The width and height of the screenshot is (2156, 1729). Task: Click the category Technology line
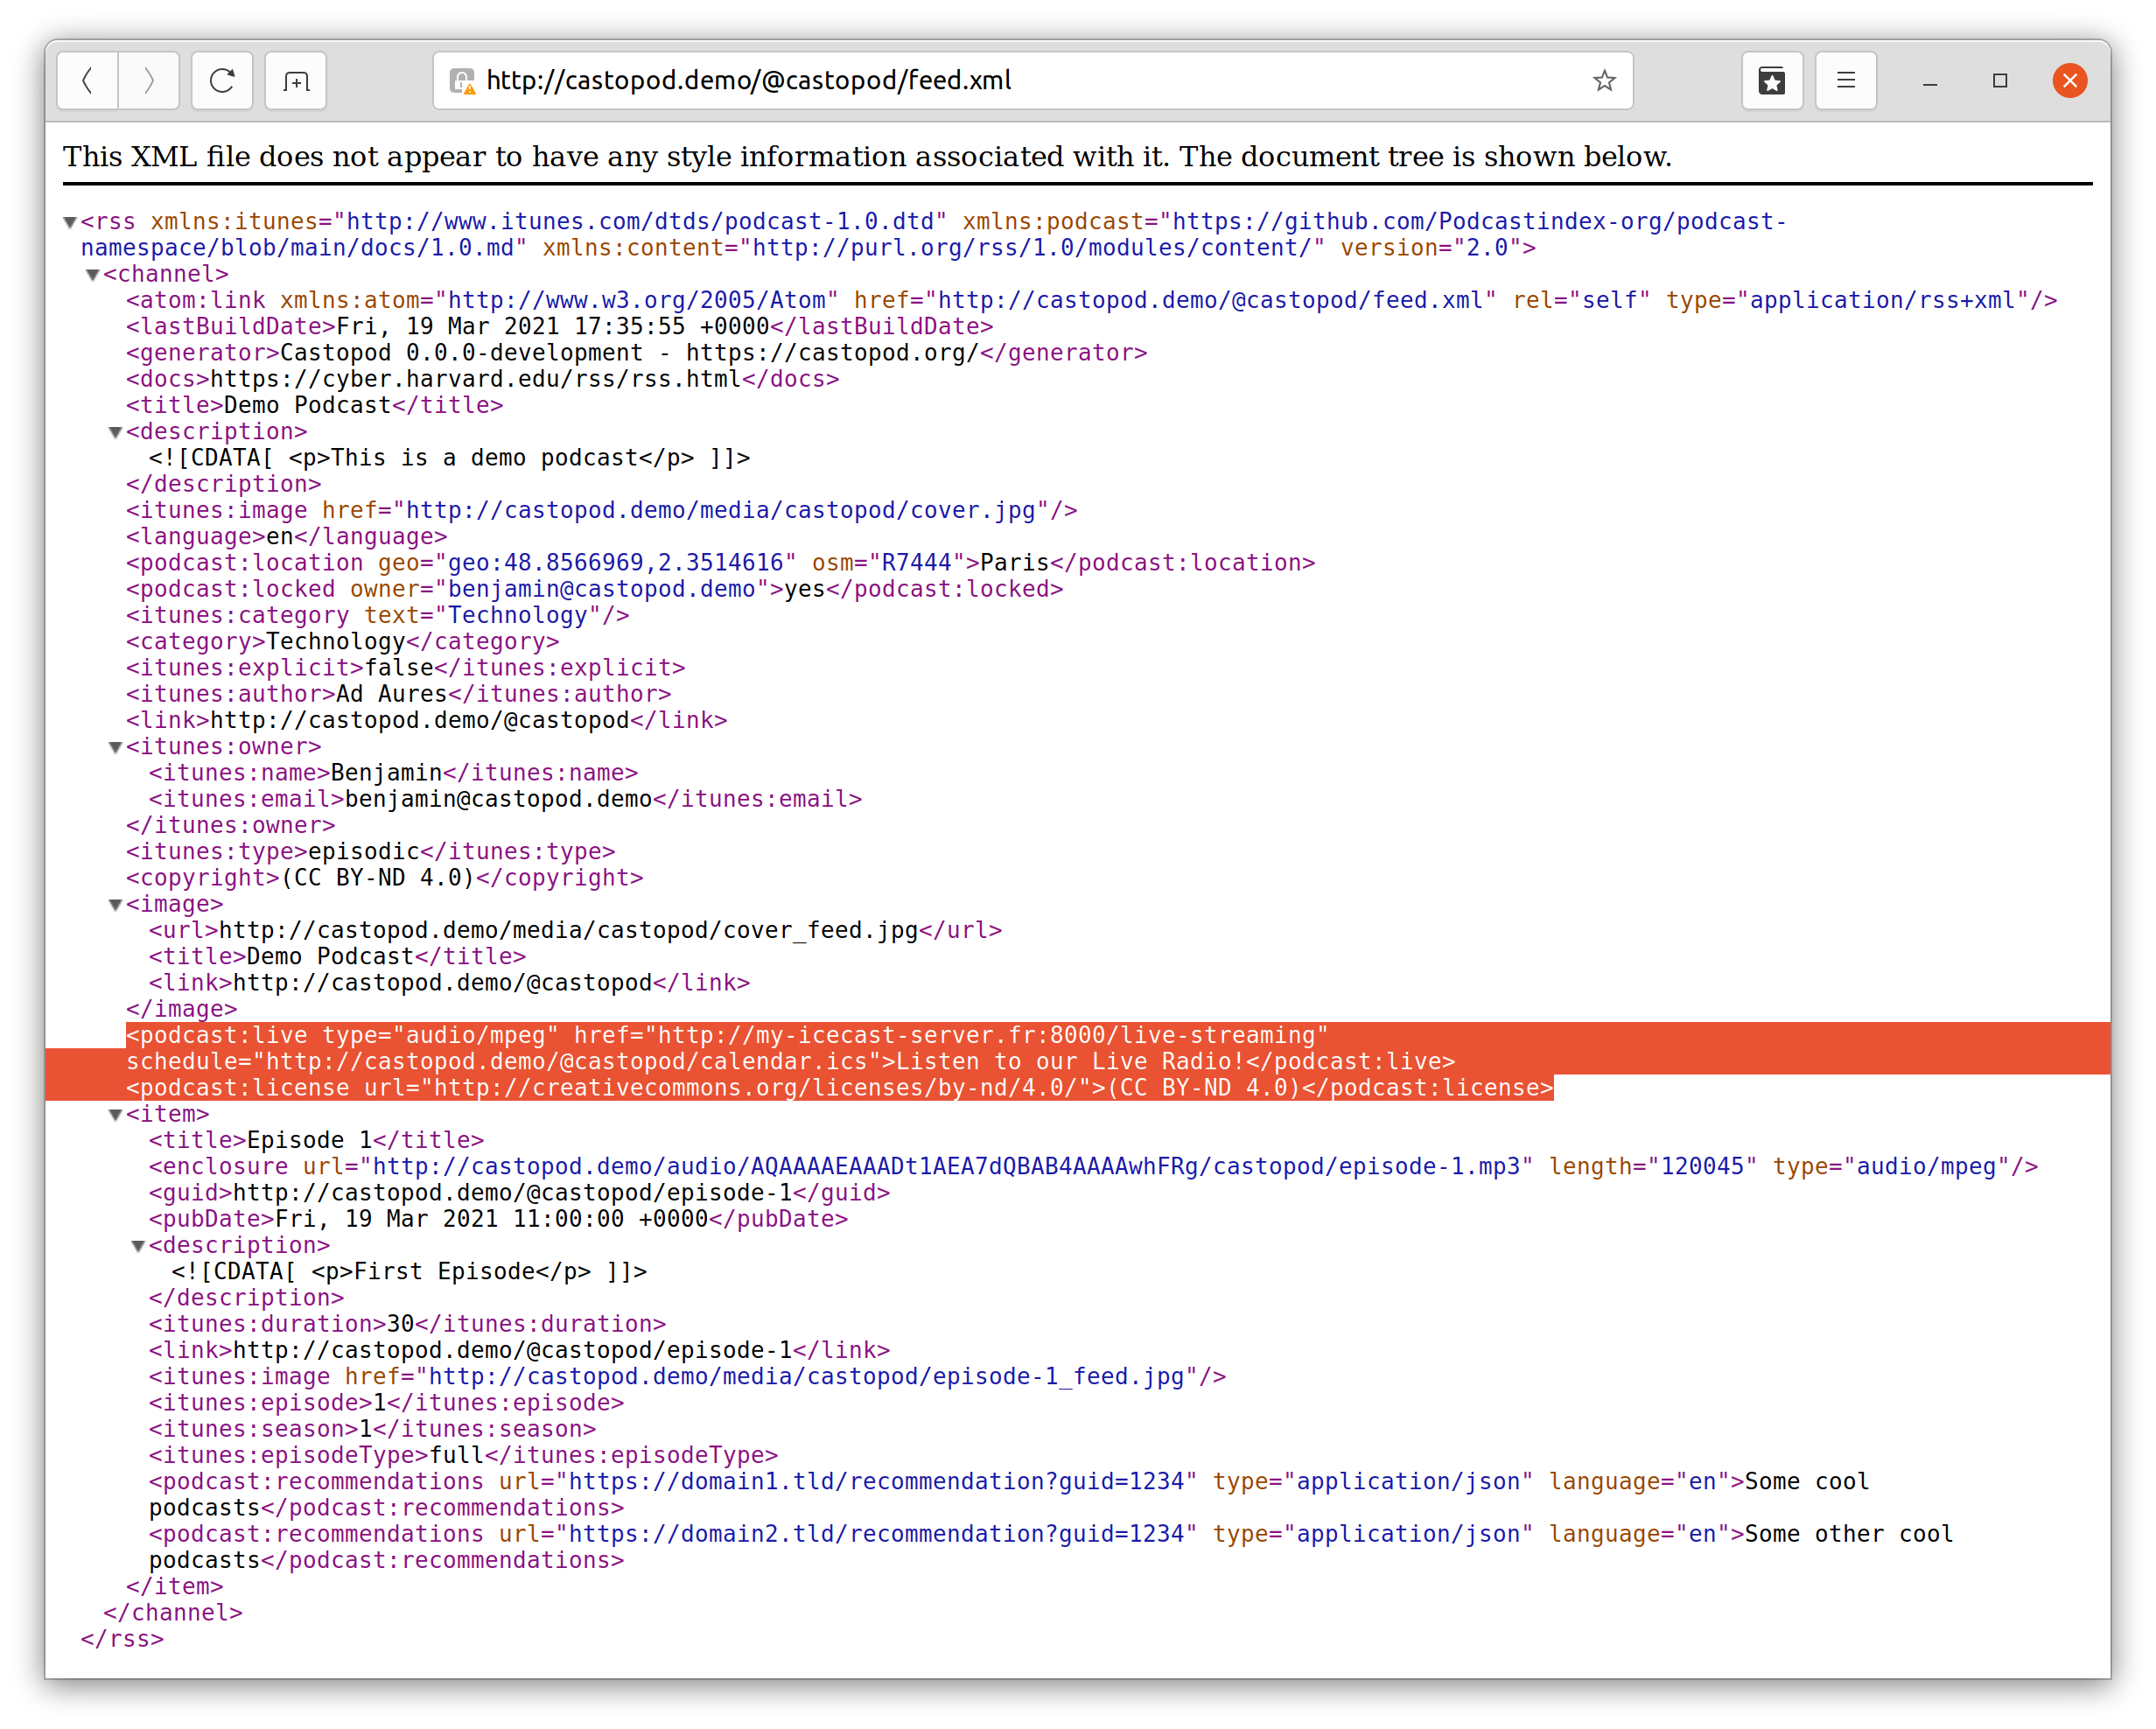click(342, 641)
